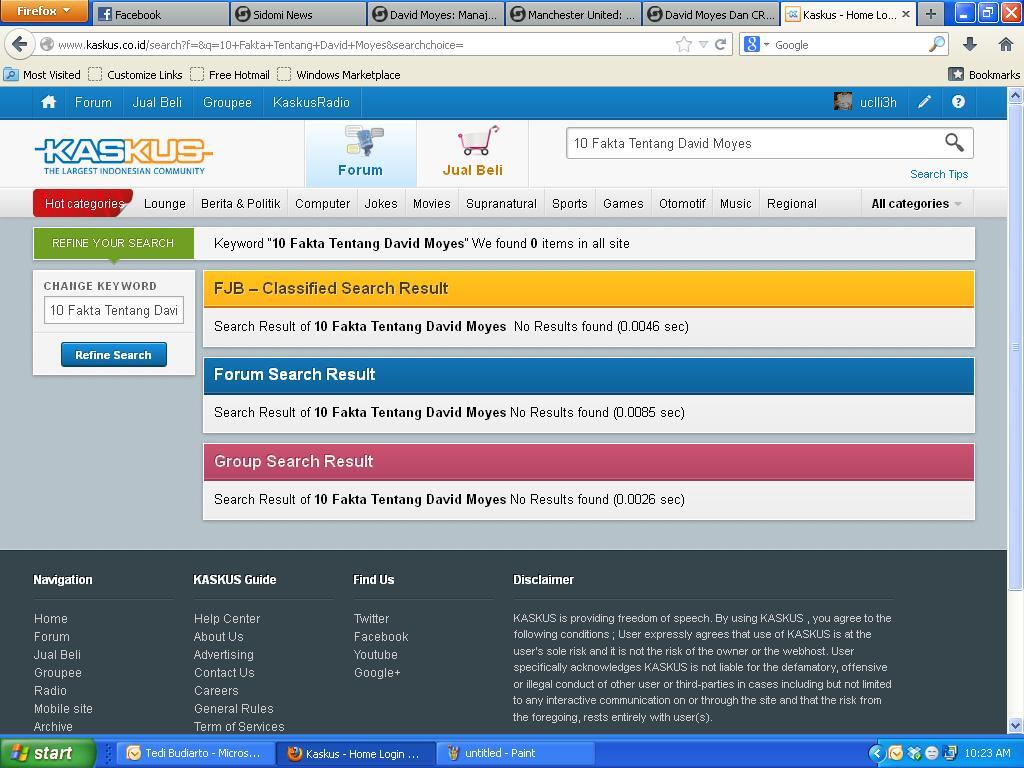Click the Refine Search button
Viewport: 1024px width, 768px height.
click(114, 355)
